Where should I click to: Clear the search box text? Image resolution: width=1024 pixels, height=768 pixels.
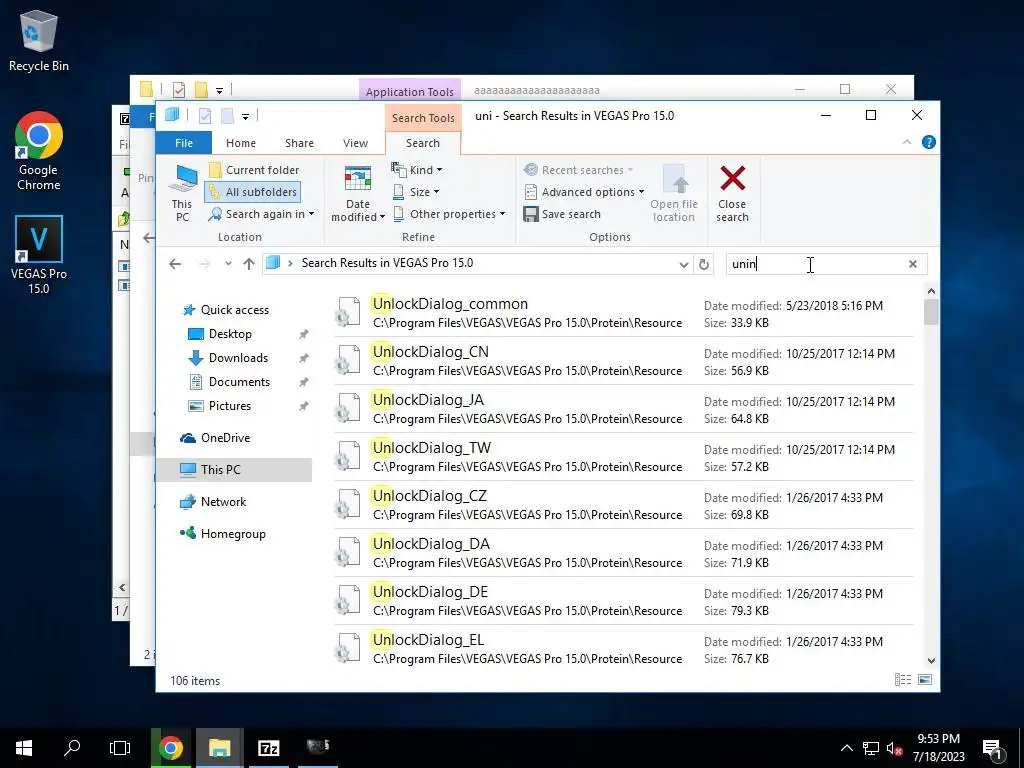[x=913, y=264]
